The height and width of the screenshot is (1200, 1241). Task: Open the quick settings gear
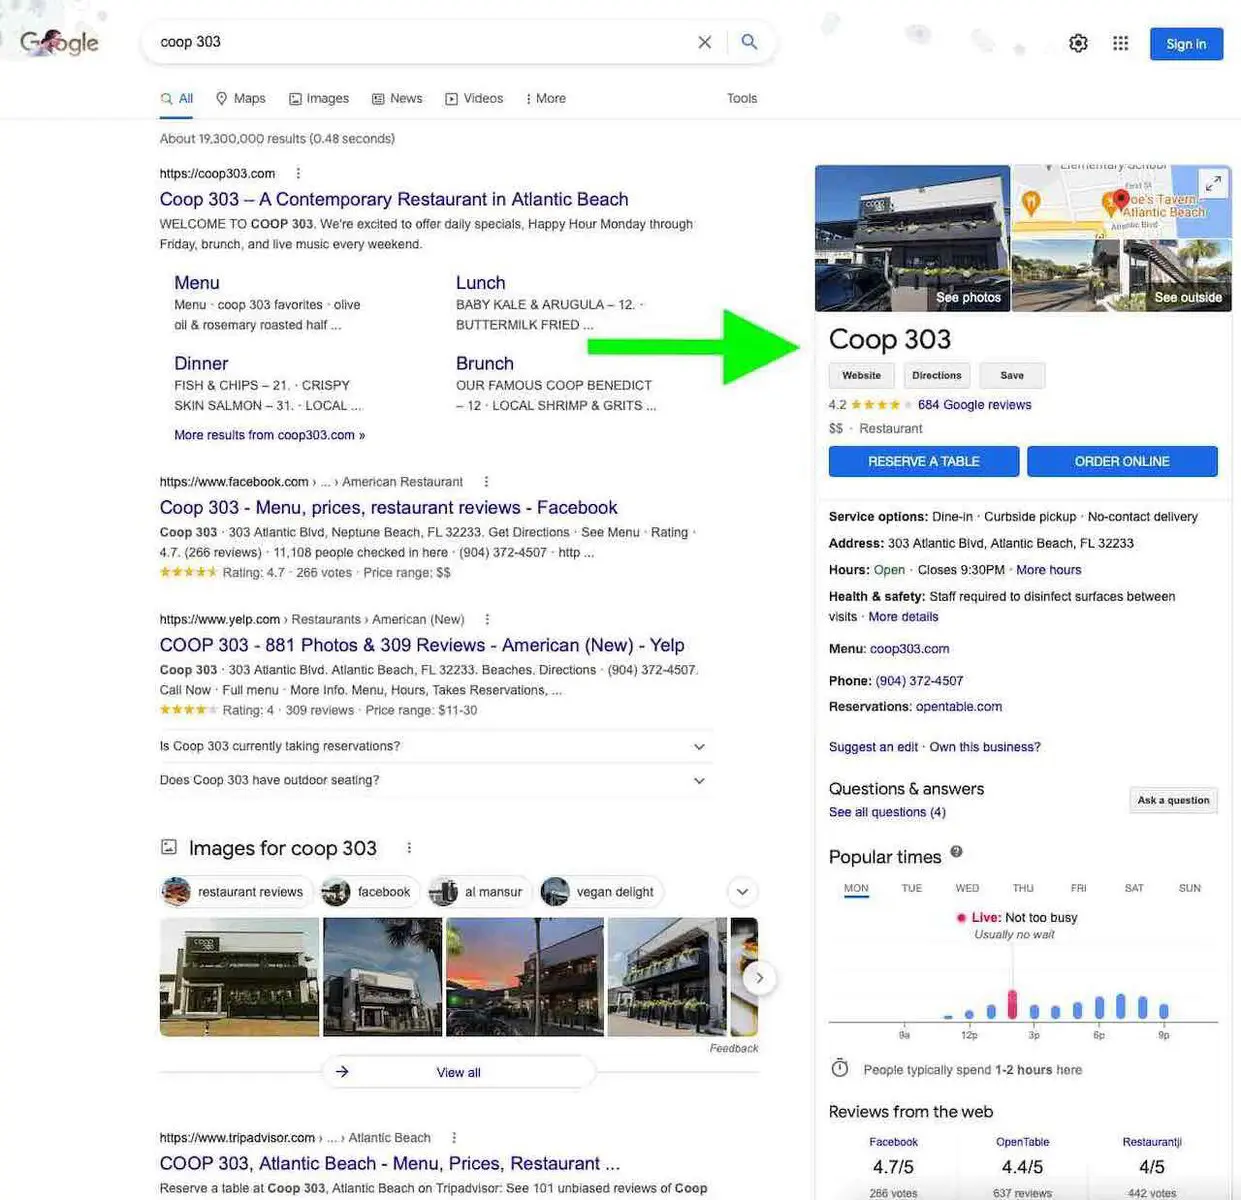1078,43
